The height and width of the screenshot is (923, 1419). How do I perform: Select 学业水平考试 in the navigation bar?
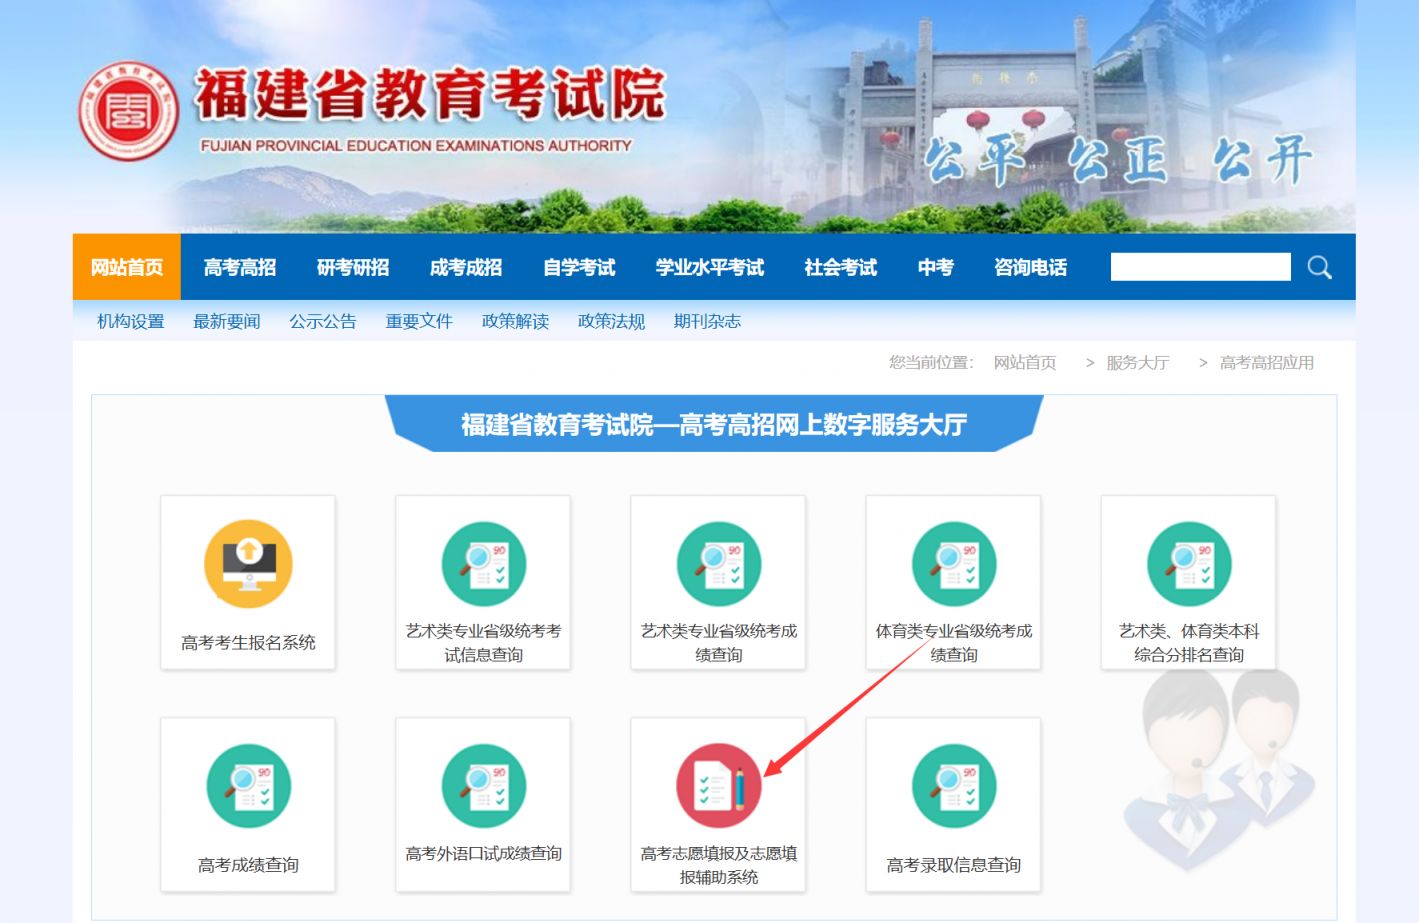pos(709,267)
